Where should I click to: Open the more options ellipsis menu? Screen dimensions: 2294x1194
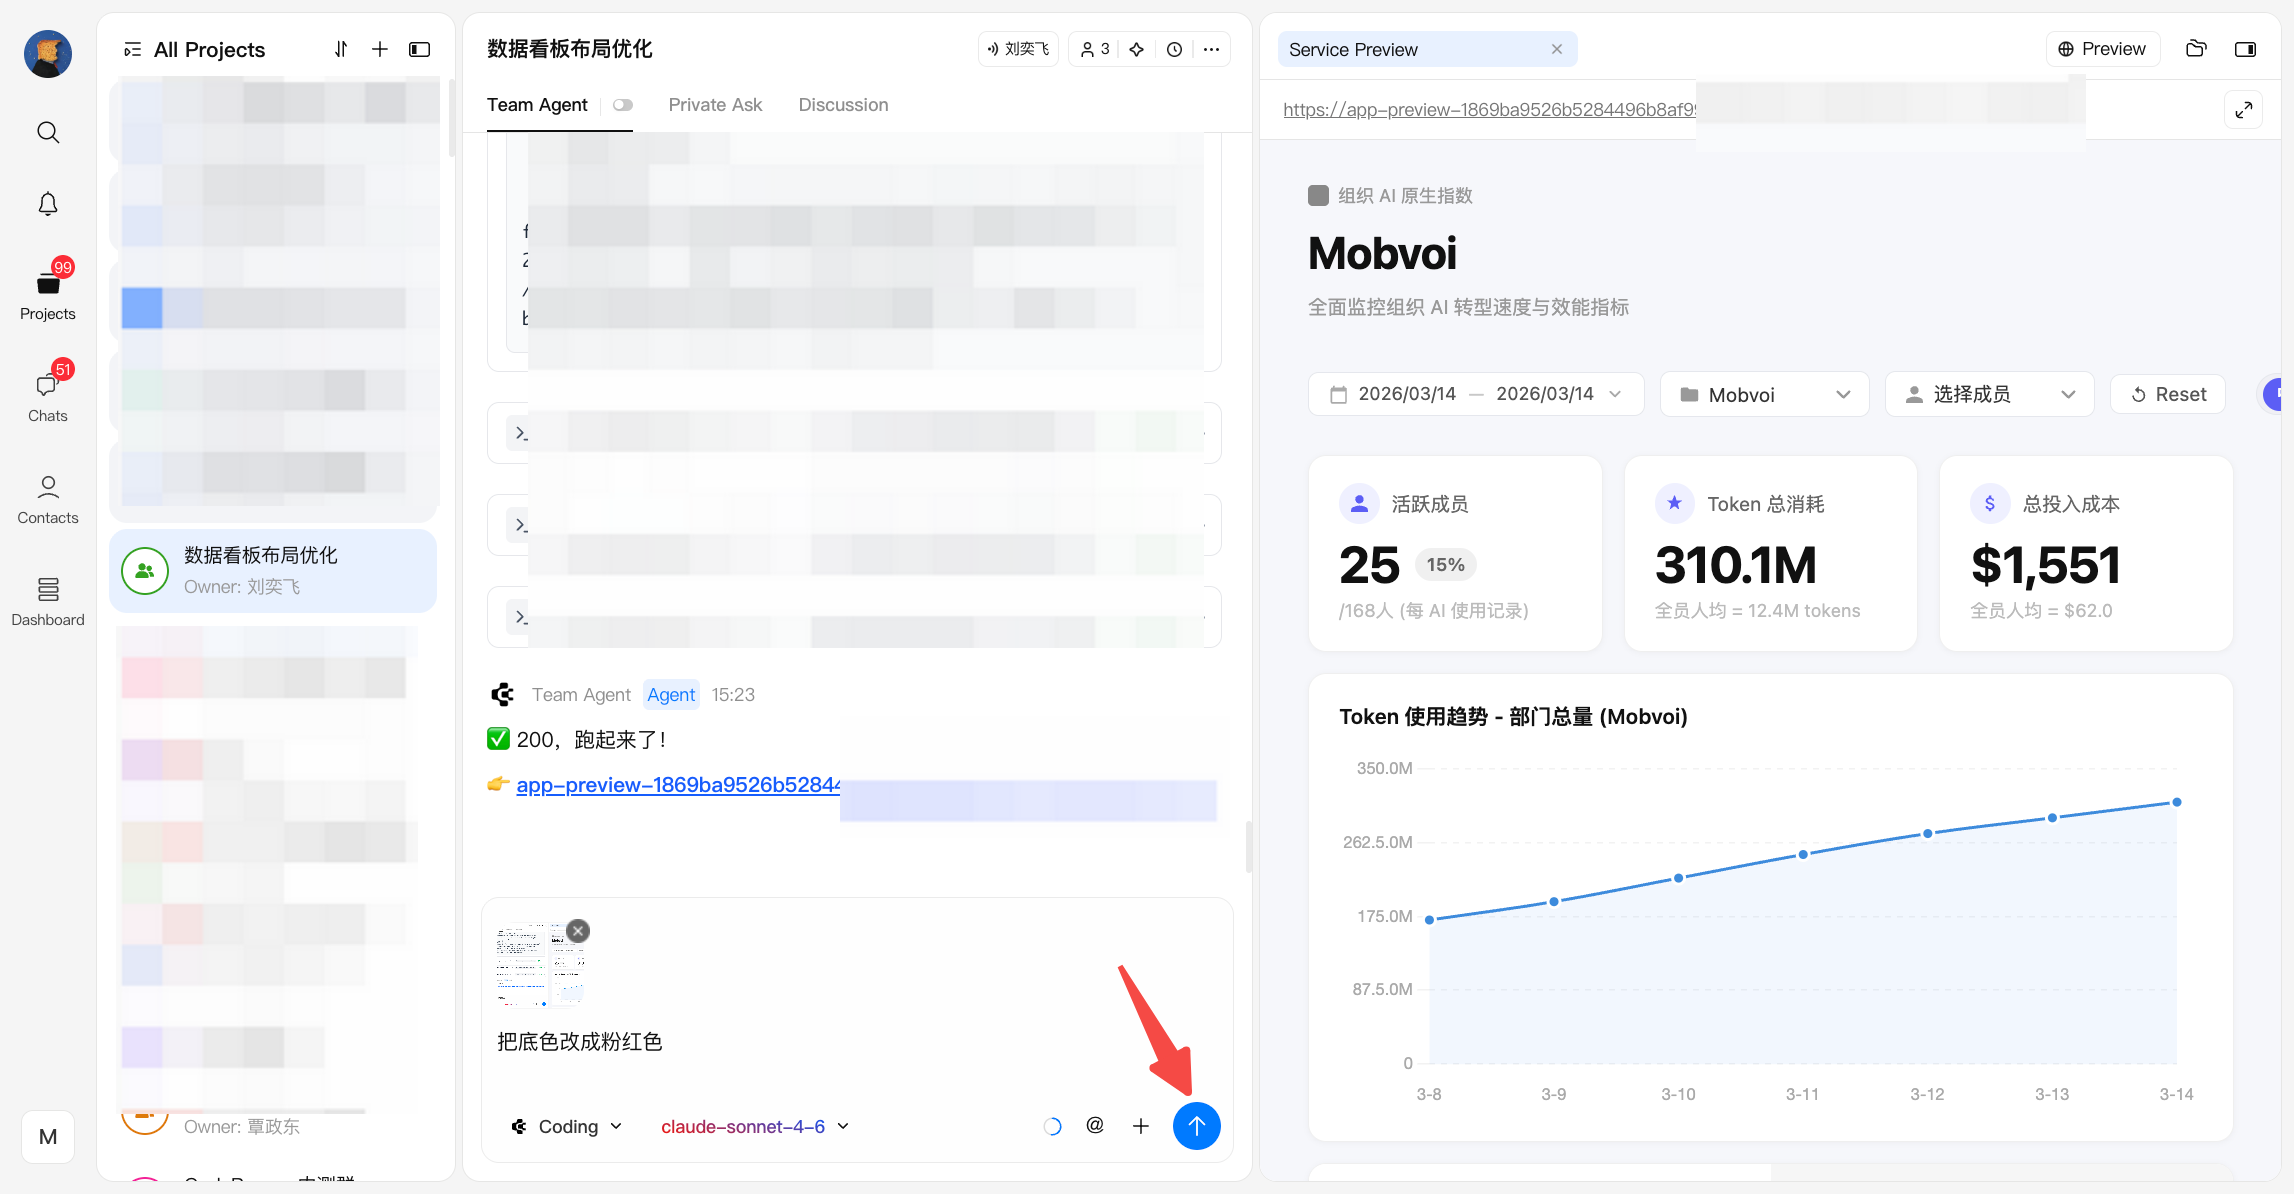tap(1211, 49)
